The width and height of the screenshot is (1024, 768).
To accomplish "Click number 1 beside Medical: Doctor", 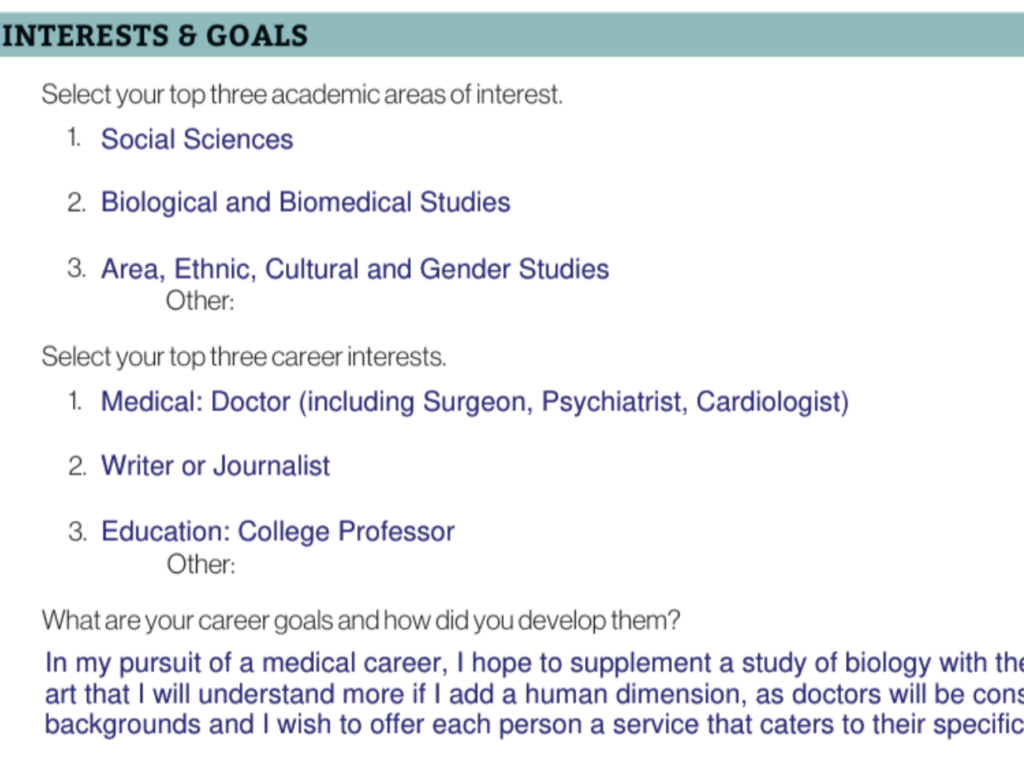I will 75,400.
